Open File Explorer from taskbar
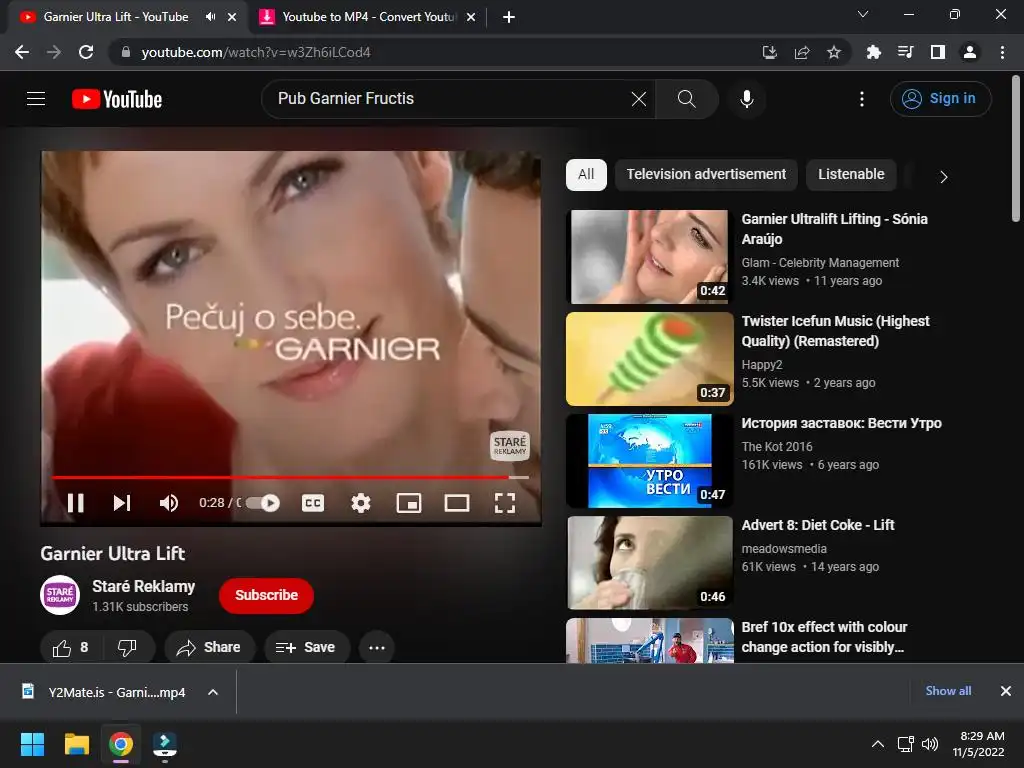The image size is (1024, 768). (76, 744)
